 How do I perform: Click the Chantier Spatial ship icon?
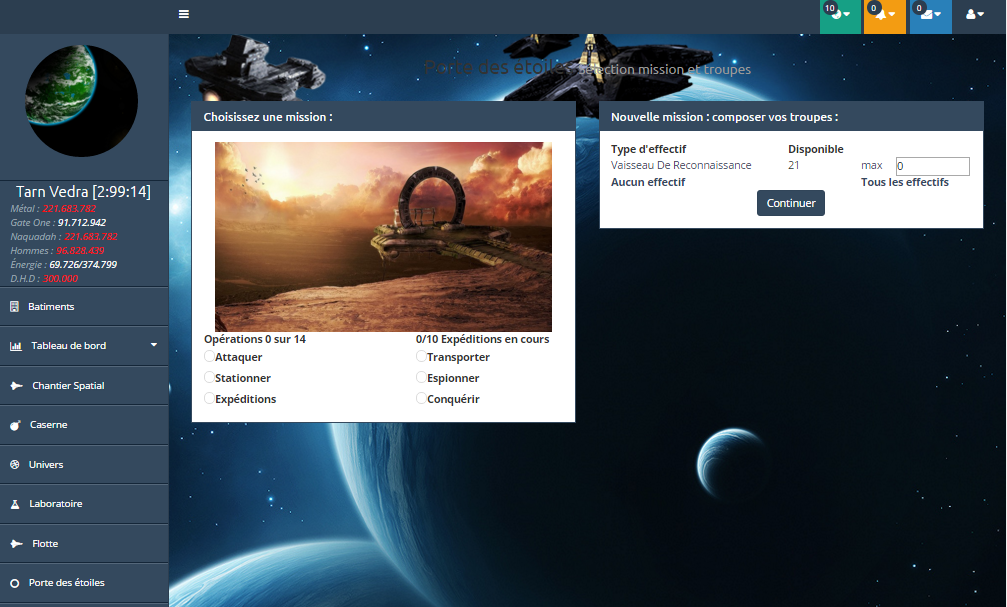point(17,385)
